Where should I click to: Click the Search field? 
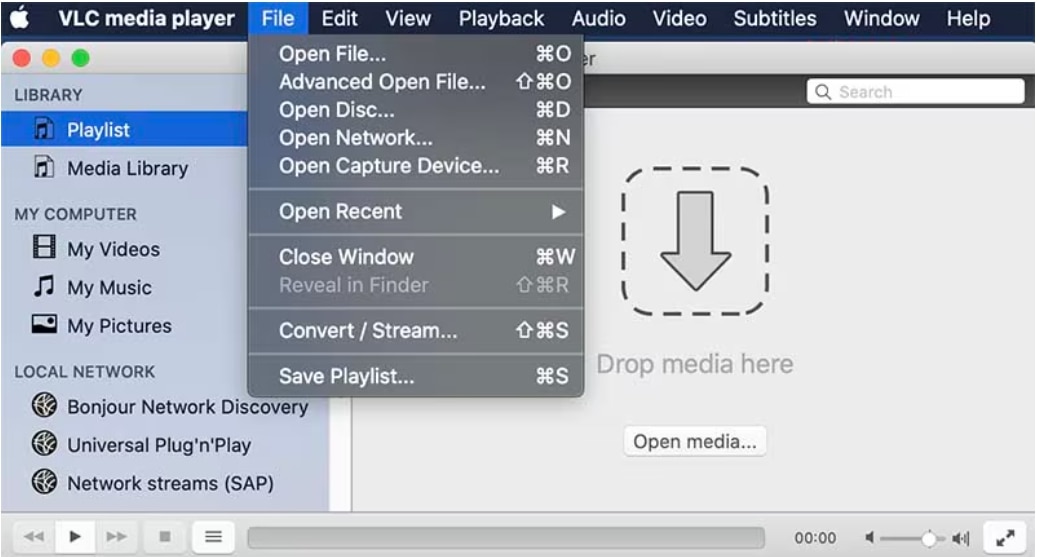tap(915, 92)
